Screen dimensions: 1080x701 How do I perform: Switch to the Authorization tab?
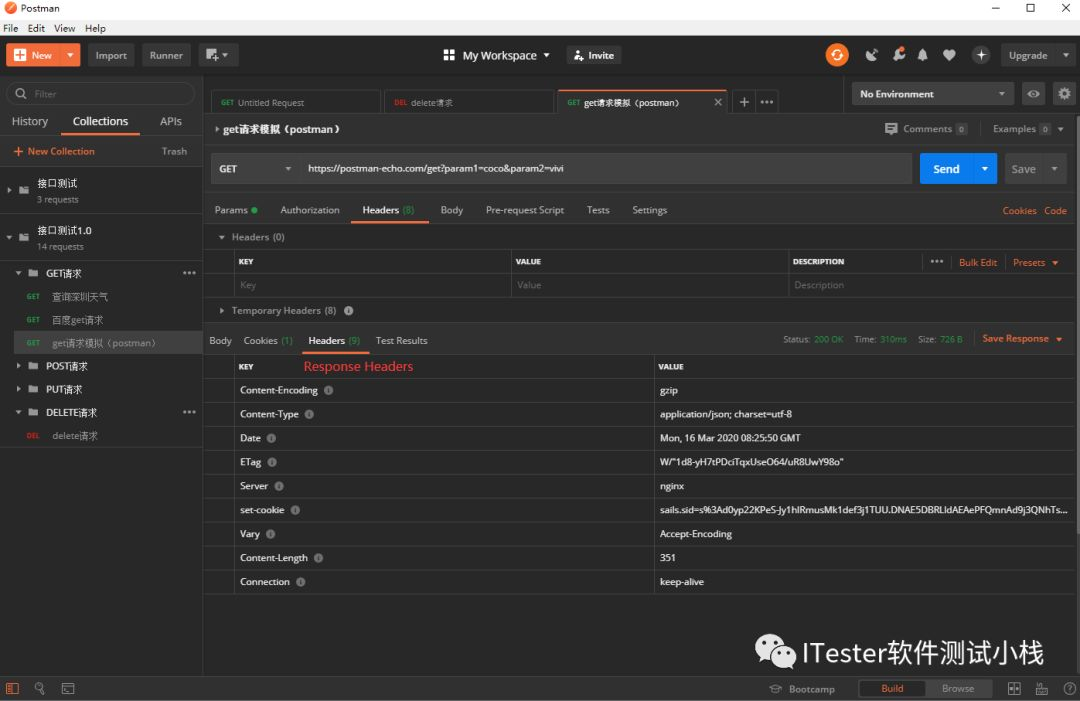coord(310,210)
